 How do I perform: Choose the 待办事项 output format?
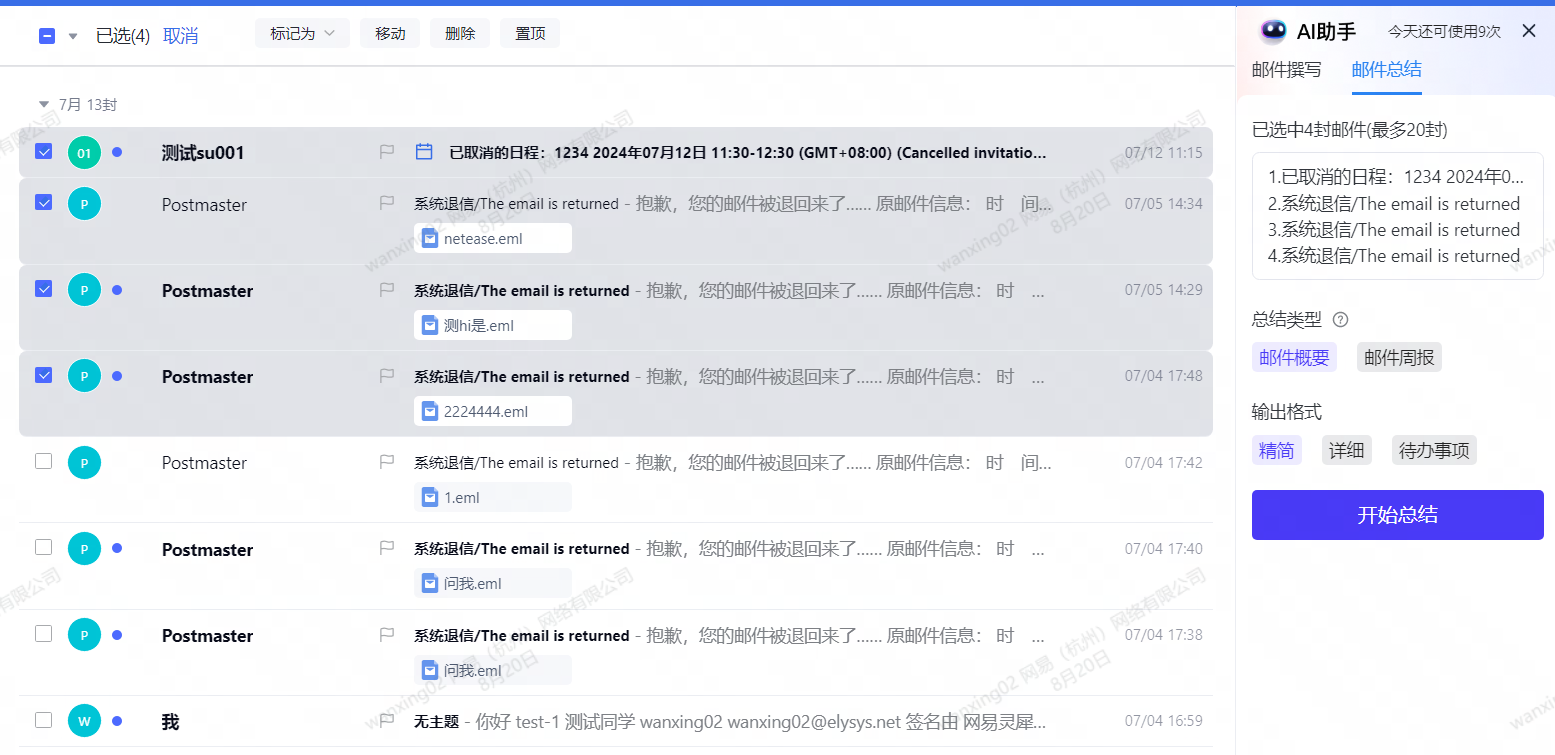[1434, 450]
